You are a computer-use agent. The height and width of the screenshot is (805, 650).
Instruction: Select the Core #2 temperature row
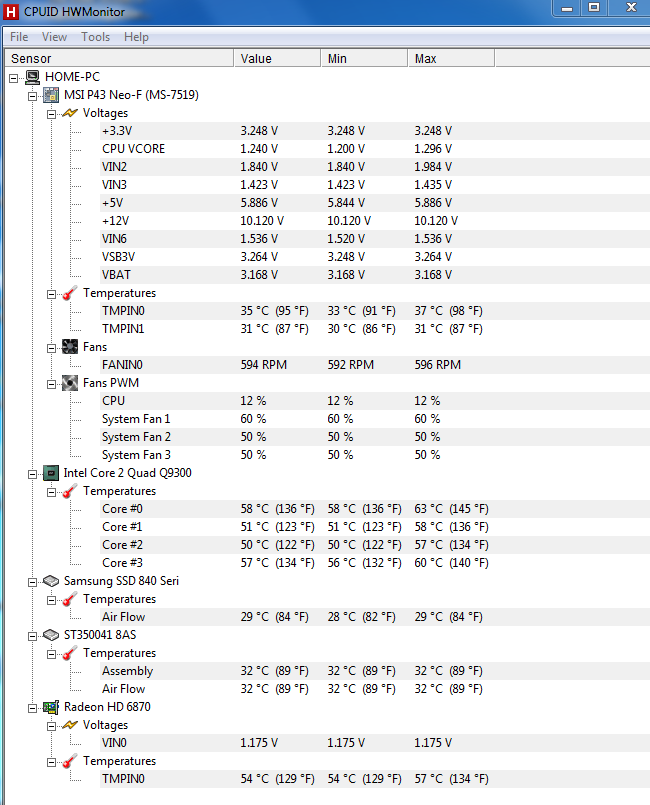(375, 545)
